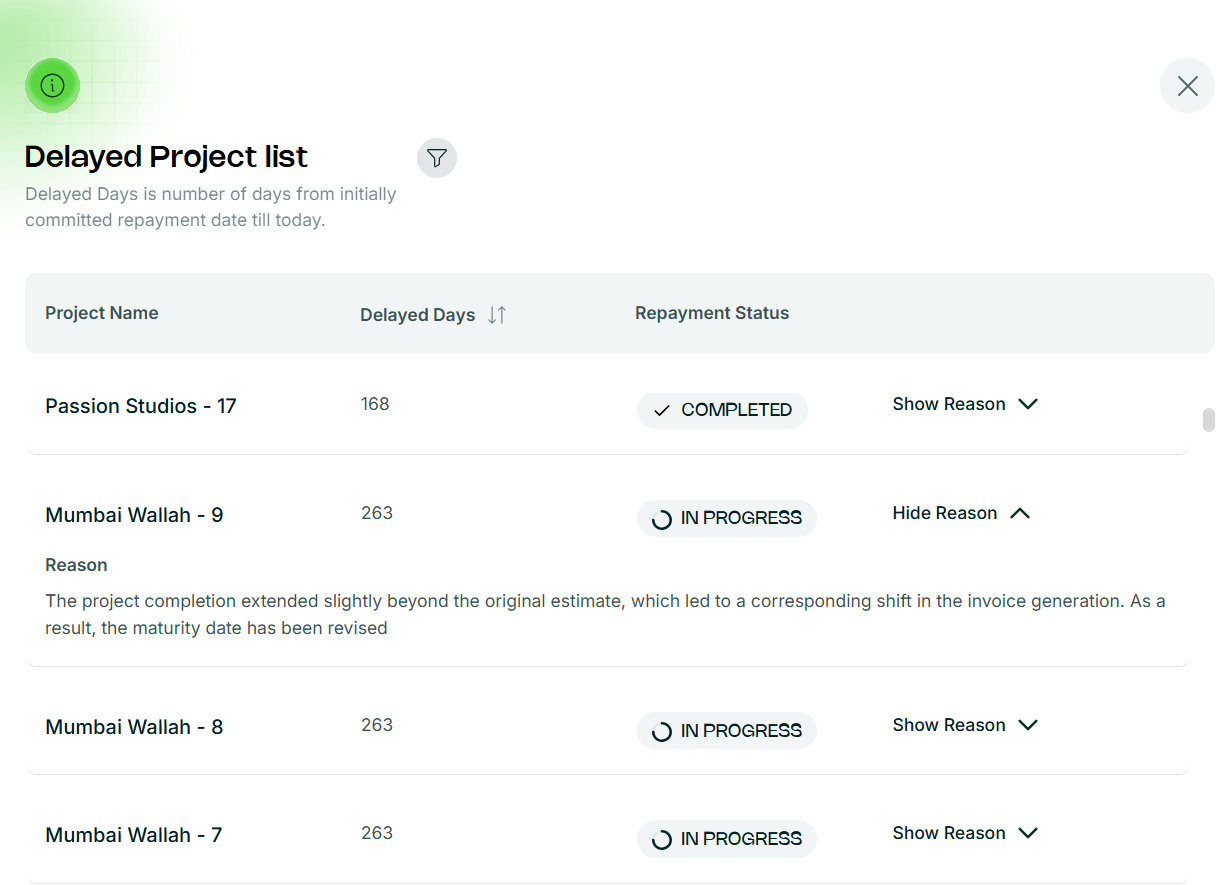1225x885 pixels.
Task: Select the Mumbai Wallah - 9 project name
Action: point(134,515)
